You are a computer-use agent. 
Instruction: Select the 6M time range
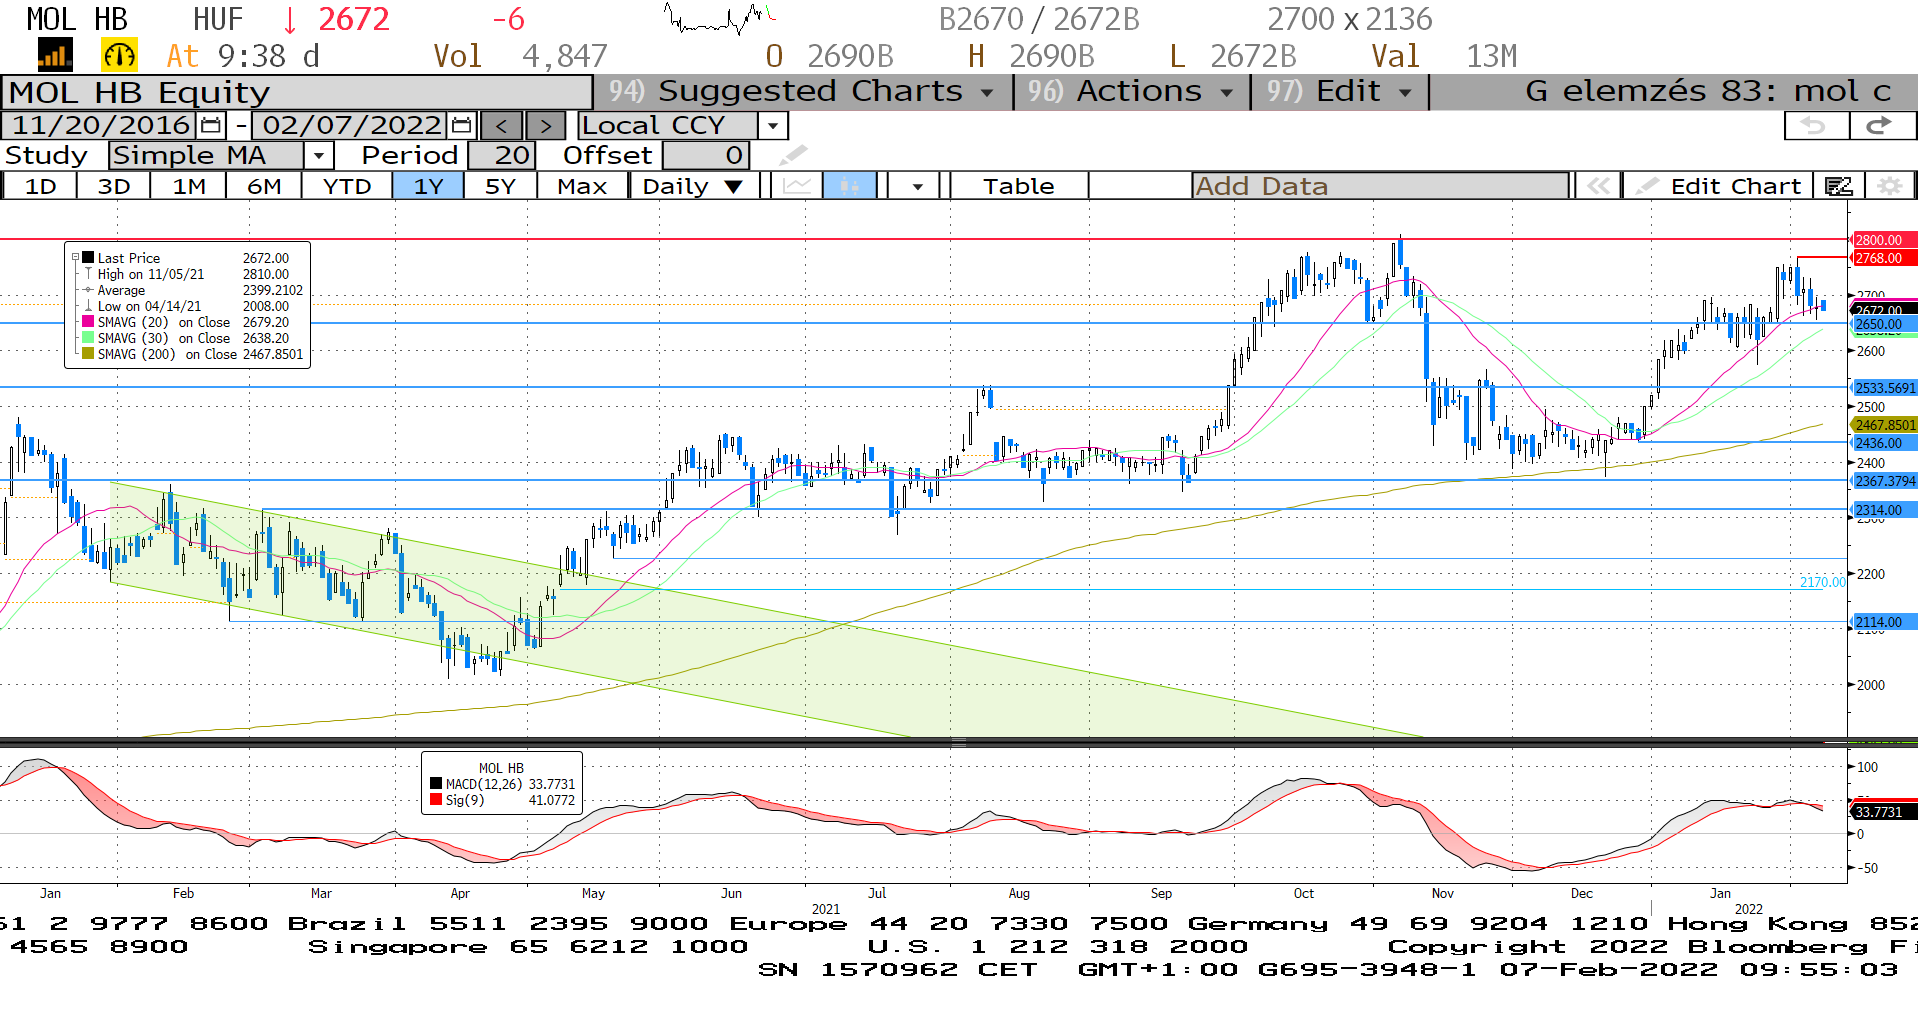pyautogui.click(x=264, y=186)
